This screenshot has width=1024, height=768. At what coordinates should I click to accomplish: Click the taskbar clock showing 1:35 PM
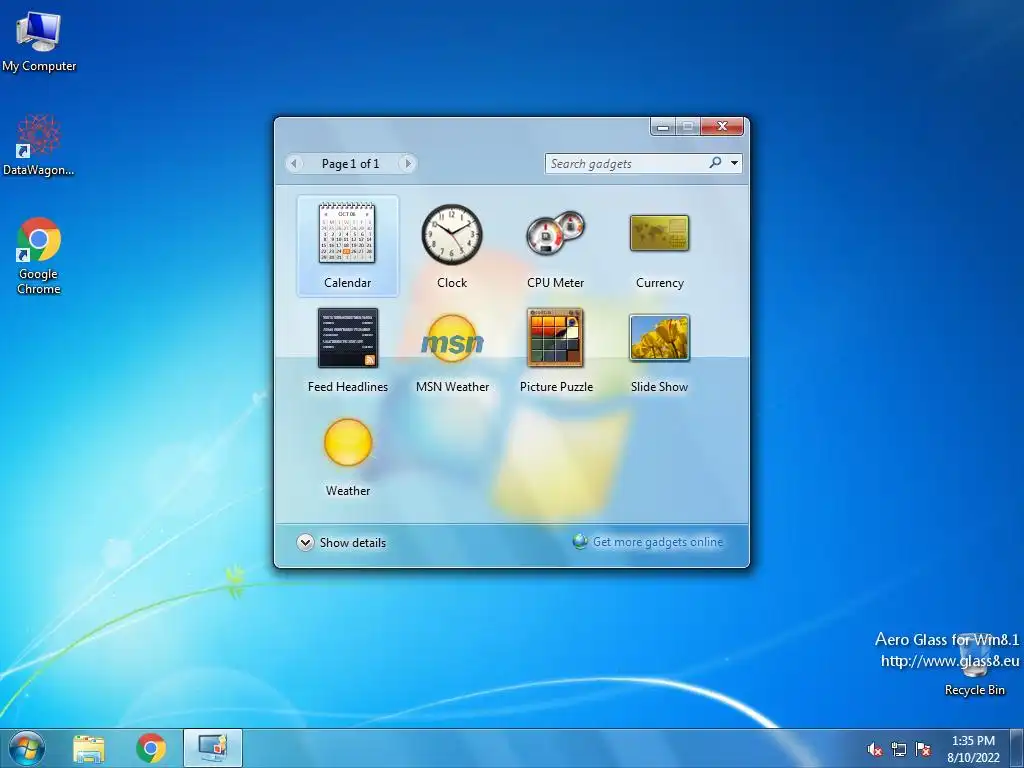[x=973, y=749]
